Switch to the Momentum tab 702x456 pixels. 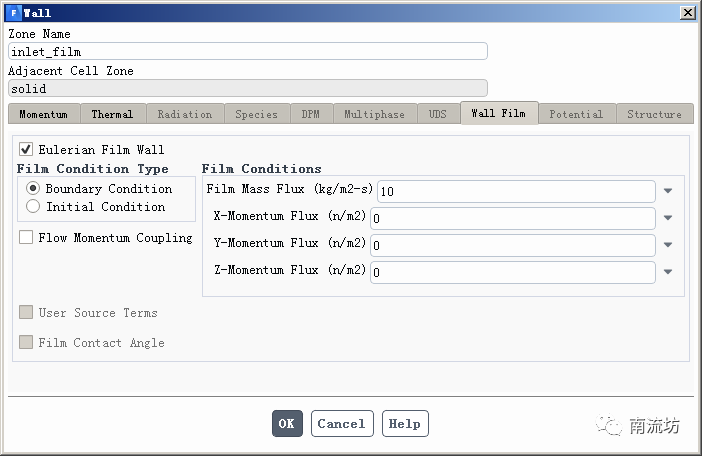point(43,114)
